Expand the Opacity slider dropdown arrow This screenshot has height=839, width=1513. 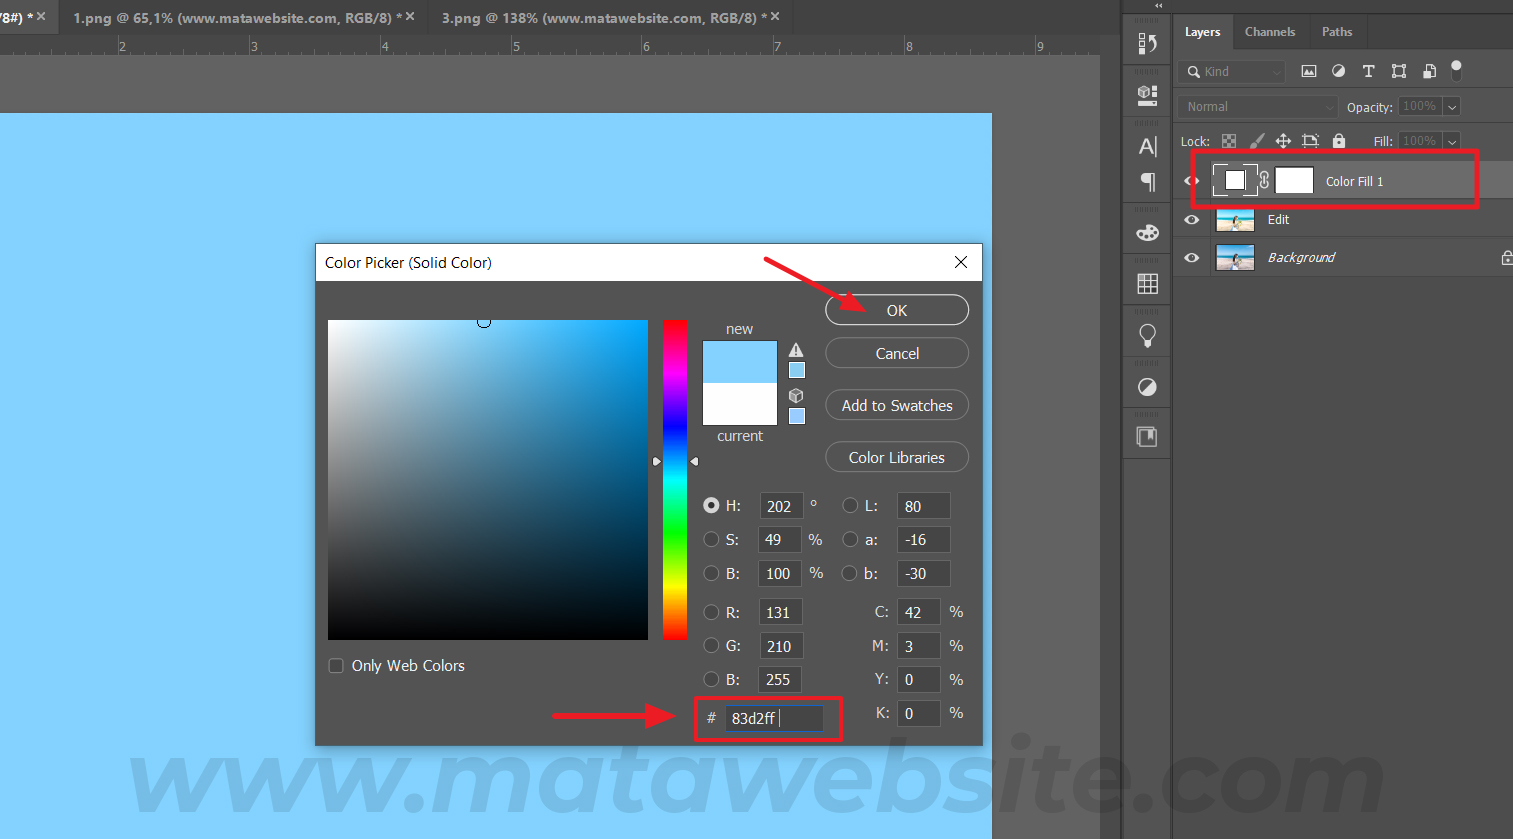[x=1452, y=107]
